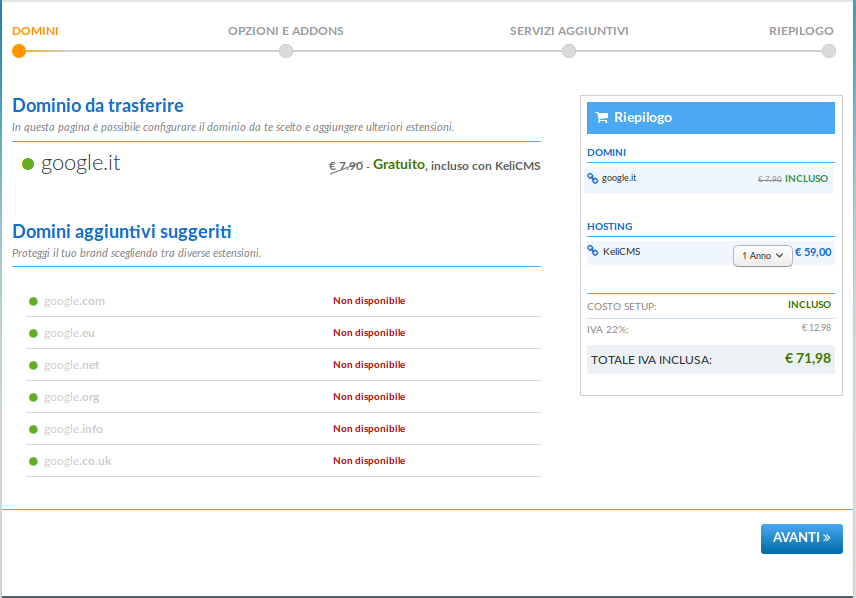The image size is (856, 598).
Task: Click the SERVIZI AGGIUNTIVI progress circle
Action: 569,51
